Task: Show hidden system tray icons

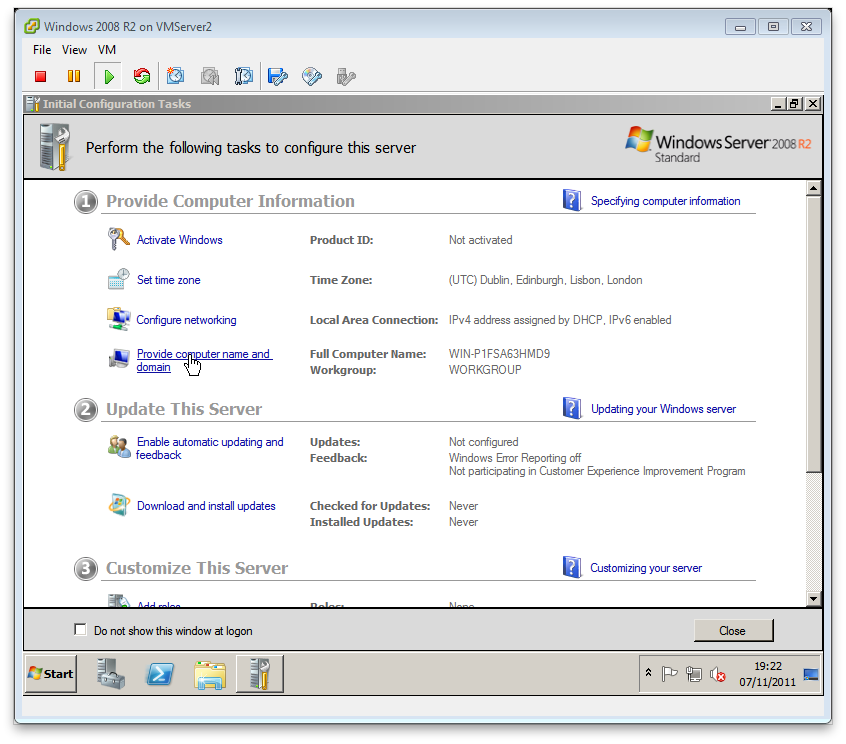Action: [649, 674]
